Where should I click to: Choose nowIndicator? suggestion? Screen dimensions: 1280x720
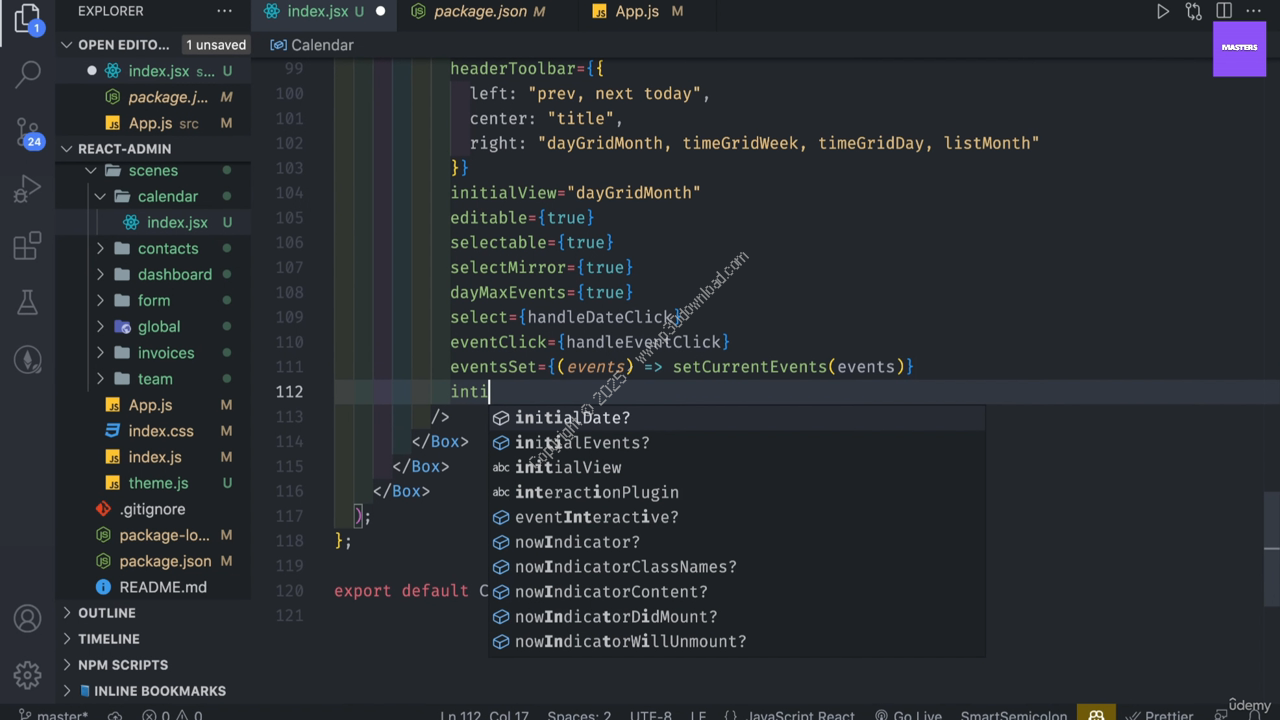coord(737,542)
